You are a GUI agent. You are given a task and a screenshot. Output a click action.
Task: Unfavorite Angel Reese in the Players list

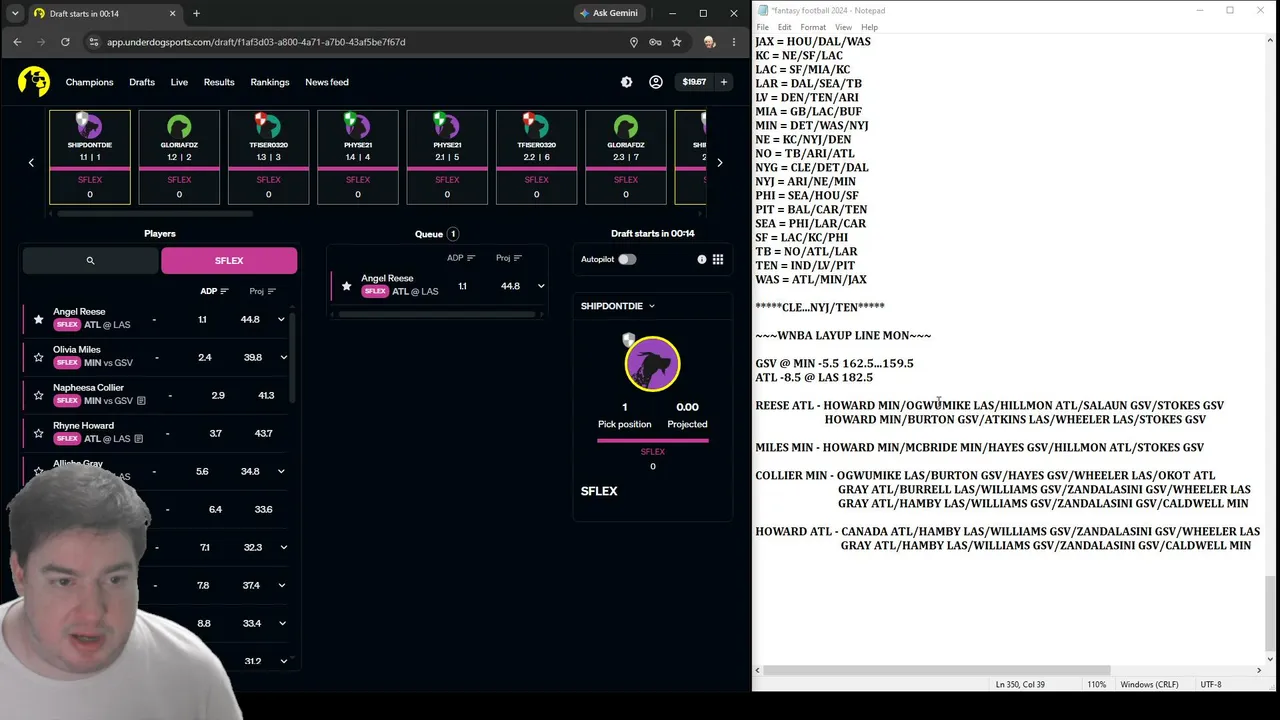coord(39,319)
